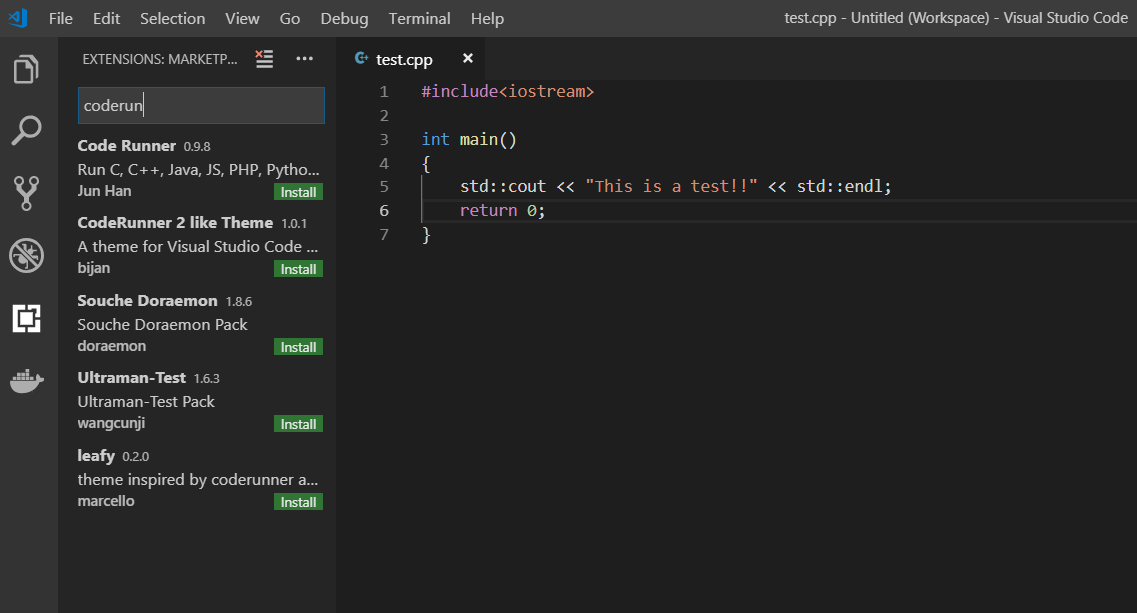Select the Extensions view icon
This screenshot has height=613, width=1137.
[27, 318]
